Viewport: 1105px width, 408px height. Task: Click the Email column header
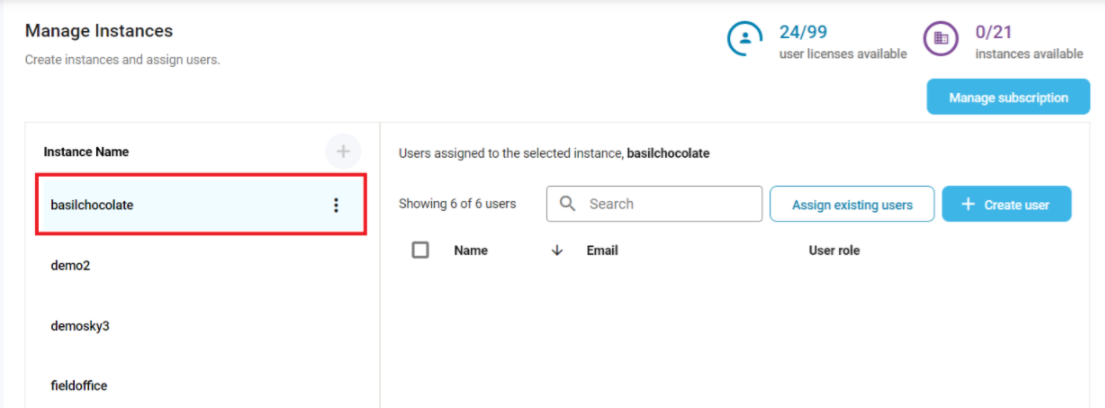point(602,250)
